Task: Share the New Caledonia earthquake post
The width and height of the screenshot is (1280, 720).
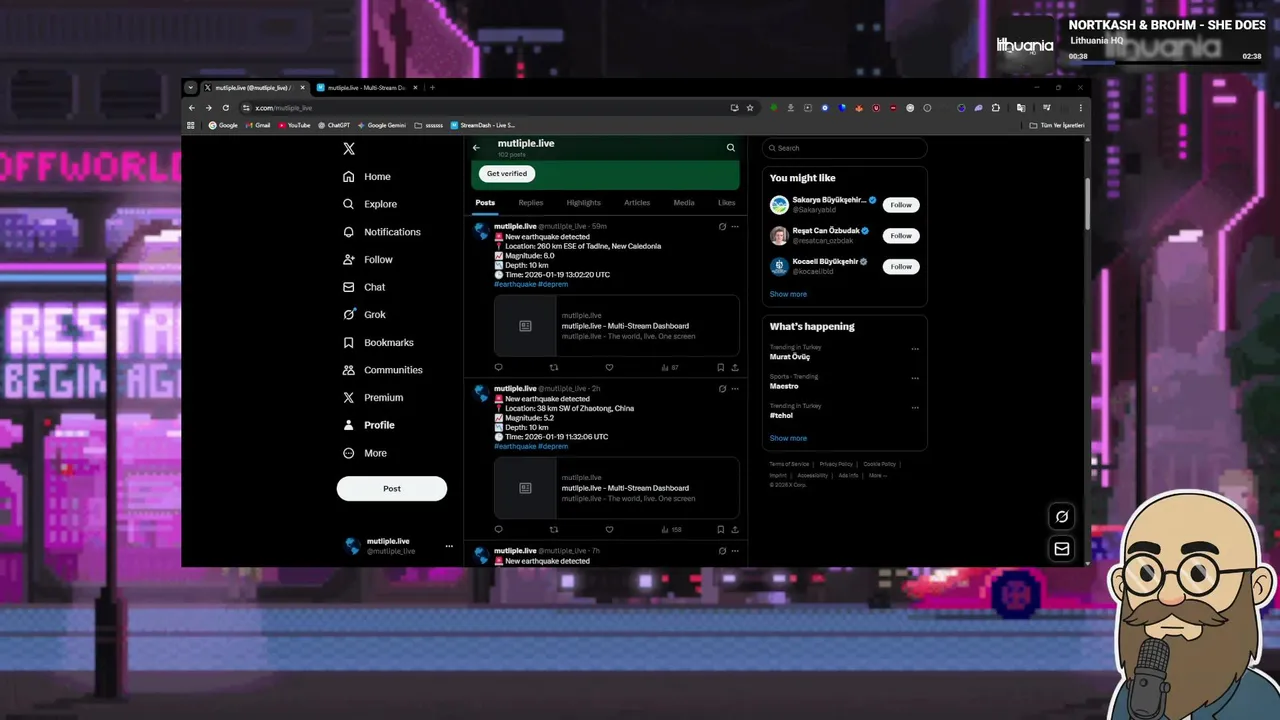Action: pyautogui.click(x=735, y=368)
